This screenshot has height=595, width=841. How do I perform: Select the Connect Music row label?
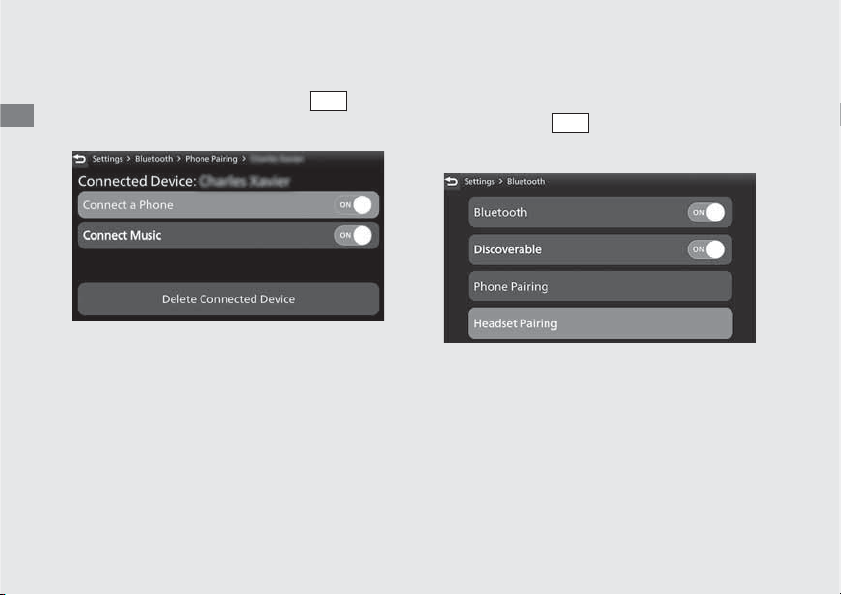click(122, 236)
